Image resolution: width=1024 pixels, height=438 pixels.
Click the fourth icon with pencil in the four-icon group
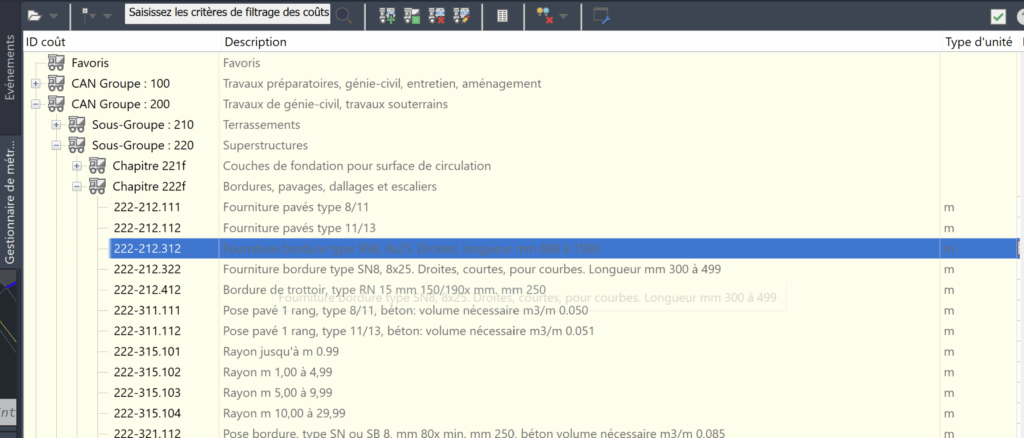460,15
